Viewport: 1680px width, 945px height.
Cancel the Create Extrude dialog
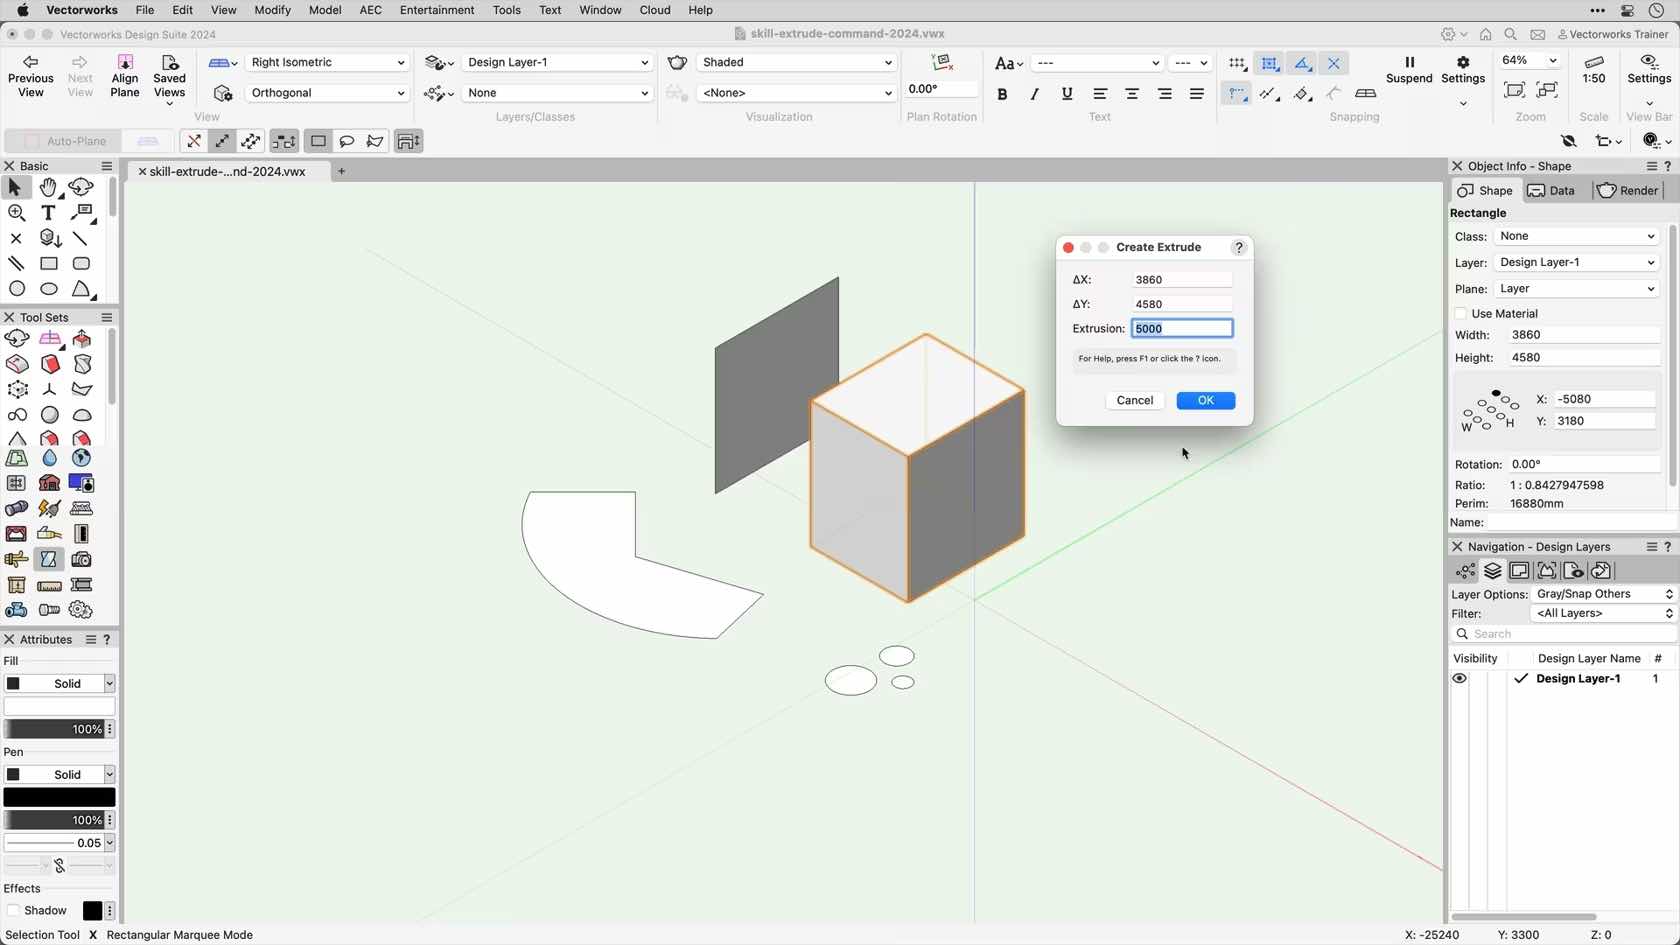(x=1135, y=401)
